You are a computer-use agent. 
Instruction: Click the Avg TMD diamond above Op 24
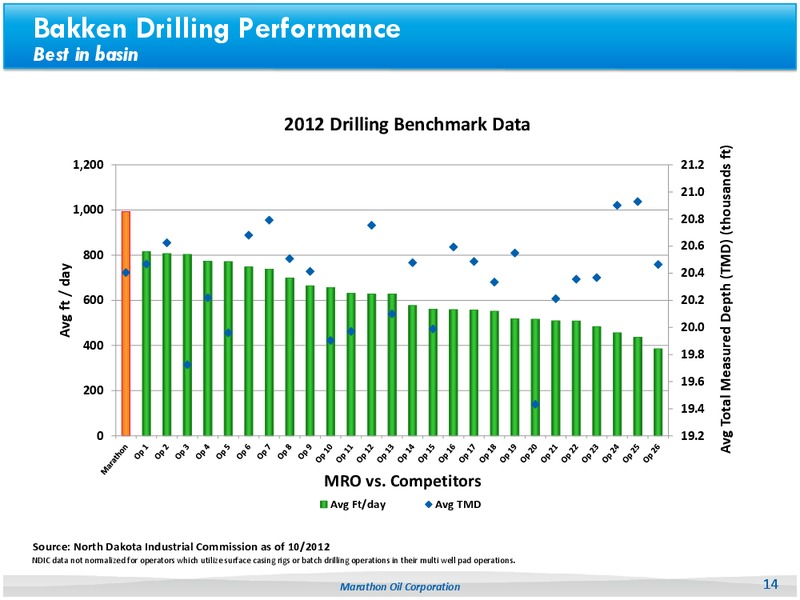(x=617, y=205)
